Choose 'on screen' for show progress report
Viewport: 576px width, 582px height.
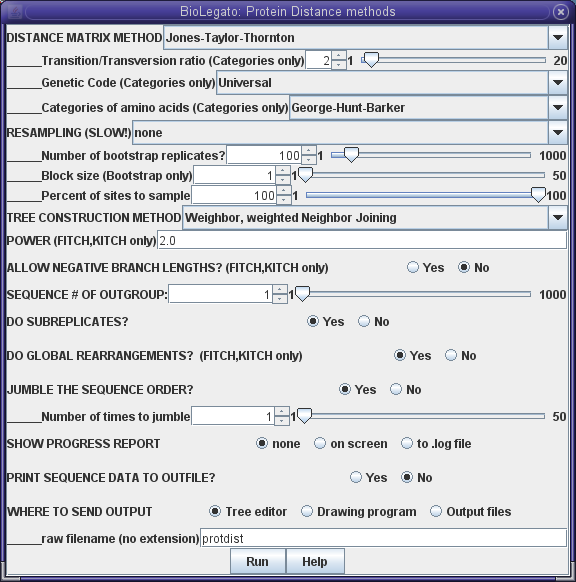[351, 444]
